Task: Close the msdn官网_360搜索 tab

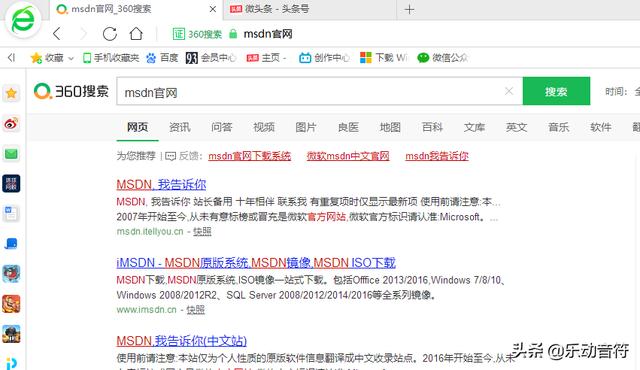Action: pyautogui.click(x=213, y=9)
